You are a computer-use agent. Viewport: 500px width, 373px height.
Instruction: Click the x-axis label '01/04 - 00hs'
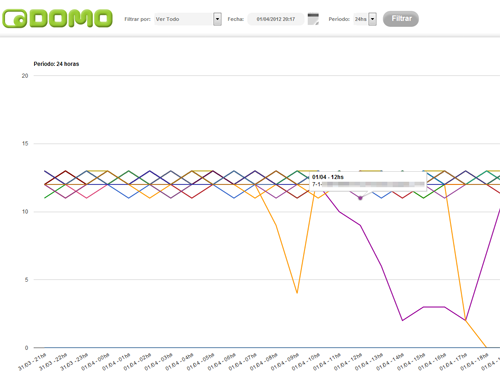pyautogui.click(x=95, y=362)
